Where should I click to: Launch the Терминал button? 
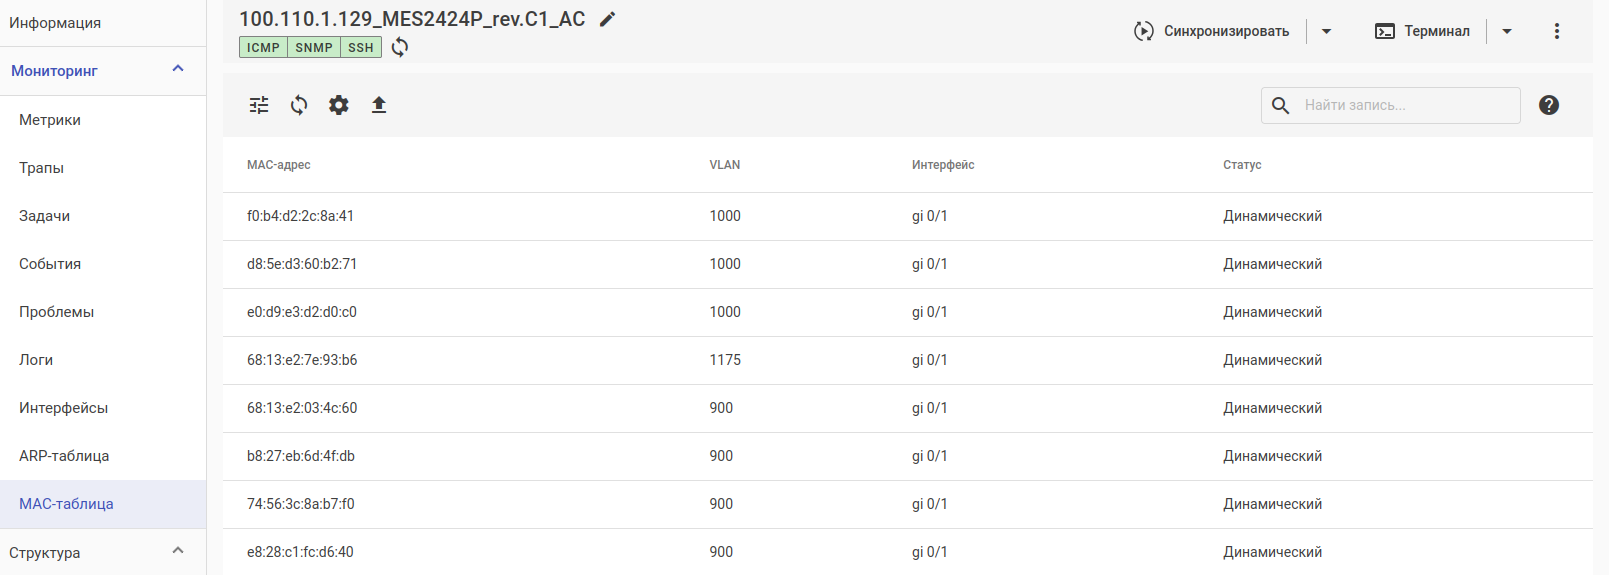1423,31
